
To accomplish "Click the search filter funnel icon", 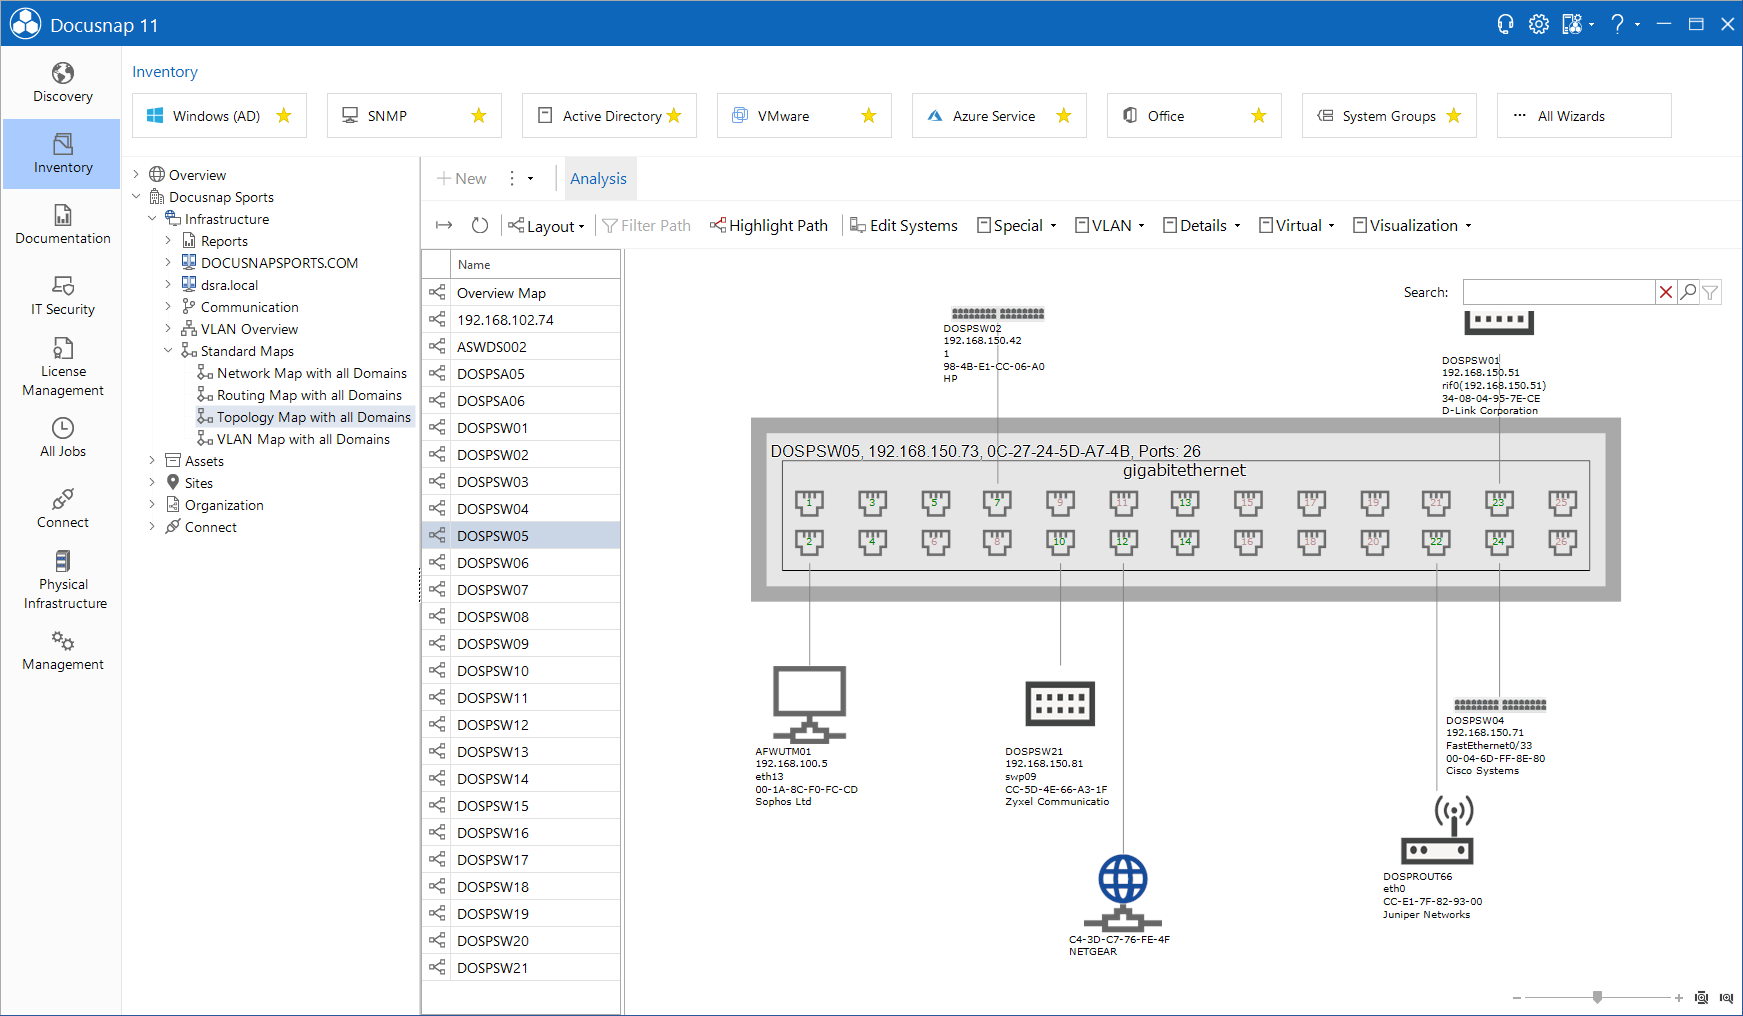I will pyautogui.click(x=1711, y=292).
